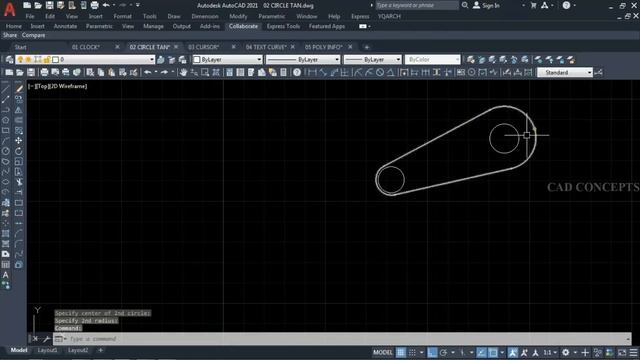The image size is (640, 360).
Task: Open the Autodesk App Store cart icon
Action: [x=533, y=5]
